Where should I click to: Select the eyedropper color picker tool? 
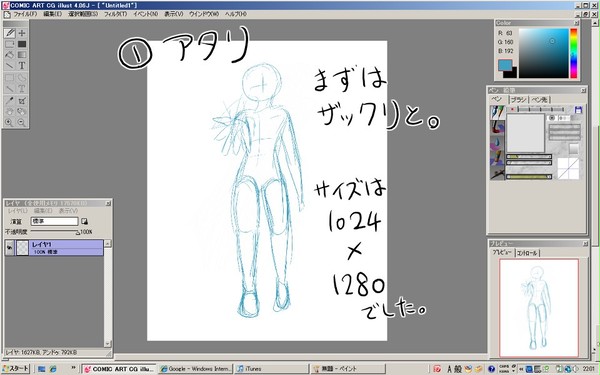pyautogui.click(x=10, y=101)
